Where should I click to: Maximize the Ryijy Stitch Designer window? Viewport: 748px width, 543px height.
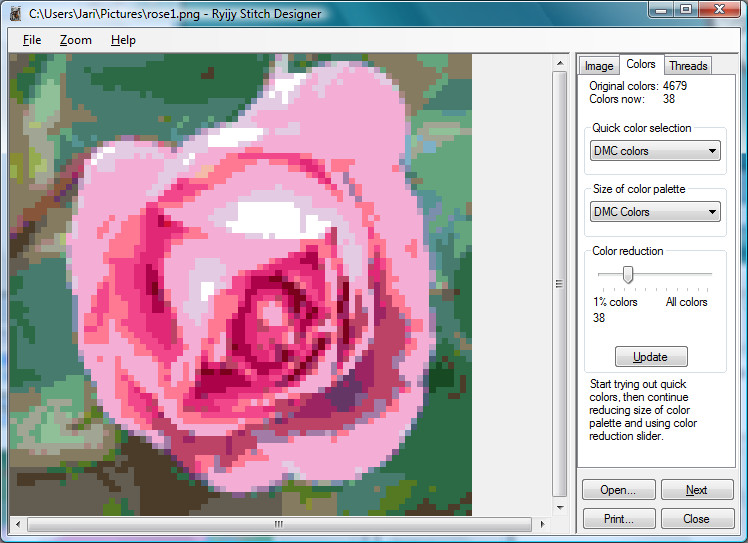tap(686, 10)
